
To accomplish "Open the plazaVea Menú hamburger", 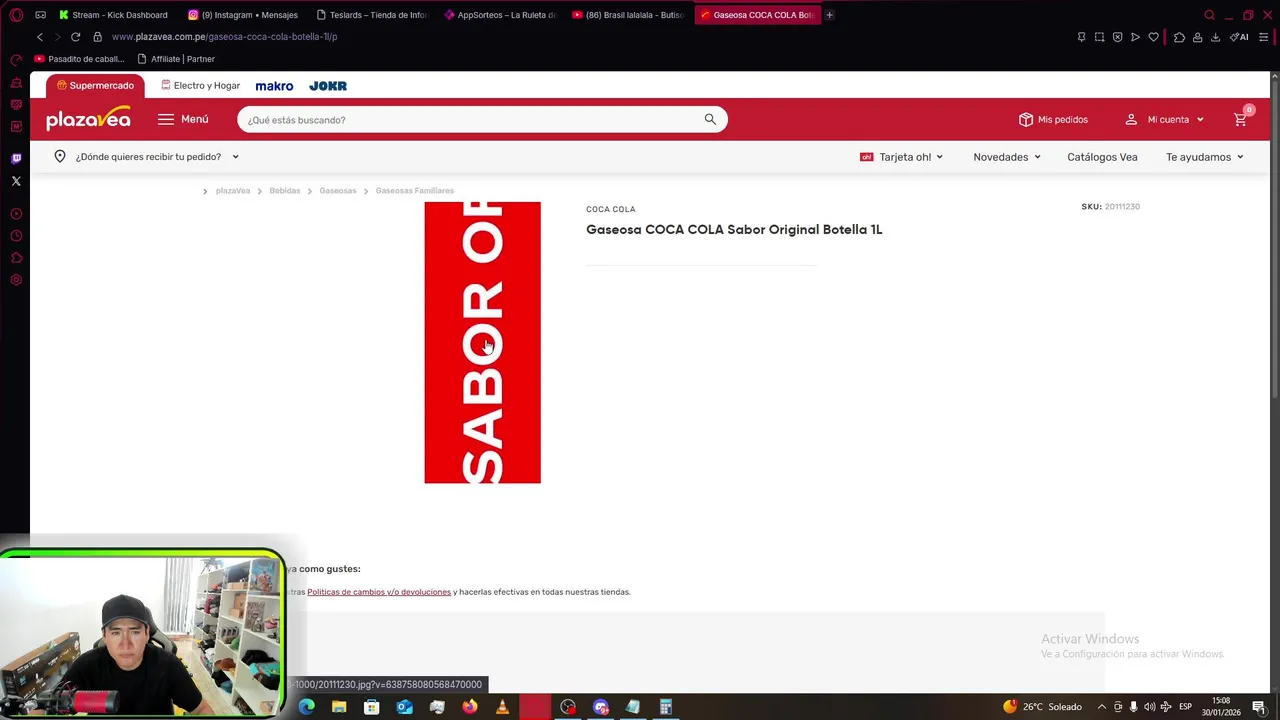I will pyautogui.click(x=183, y=119).
